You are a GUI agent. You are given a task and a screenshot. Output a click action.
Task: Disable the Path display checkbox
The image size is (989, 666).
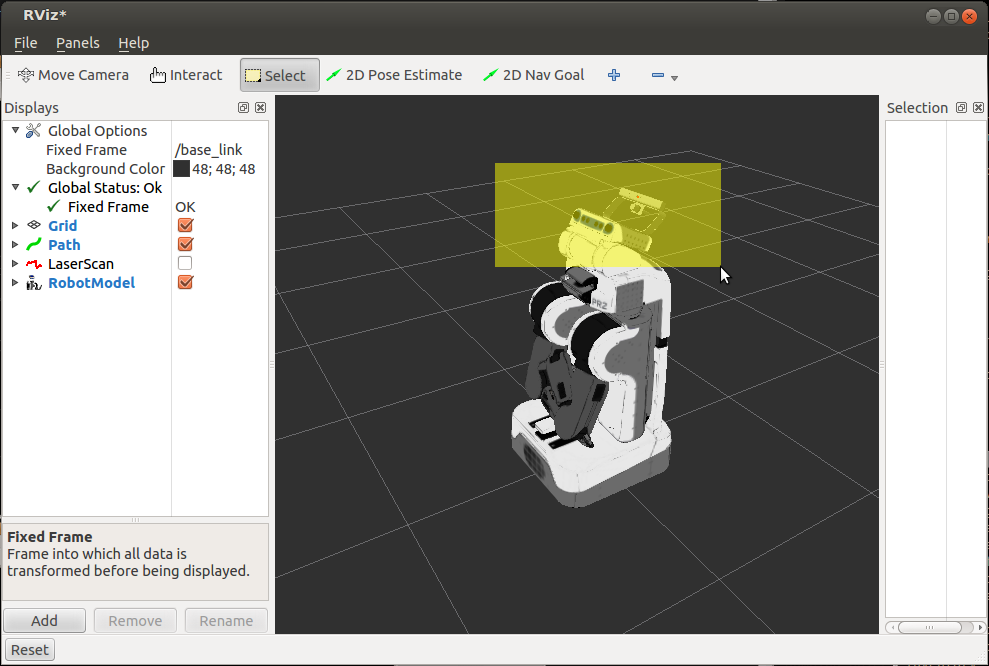[x=185, y=245]
